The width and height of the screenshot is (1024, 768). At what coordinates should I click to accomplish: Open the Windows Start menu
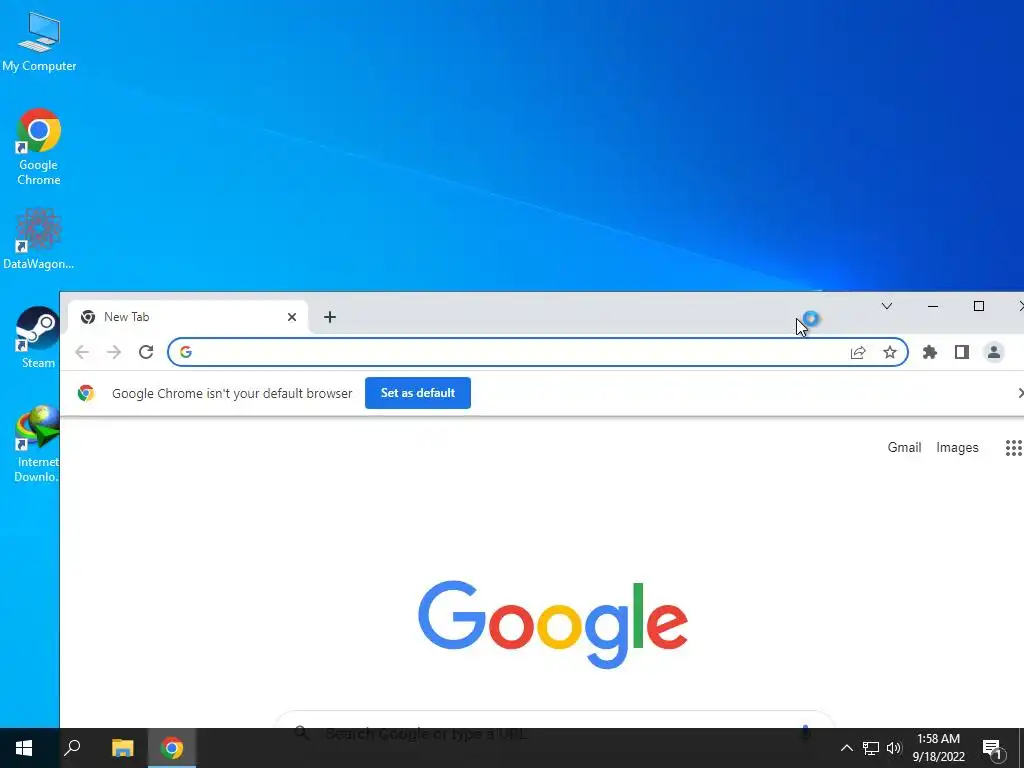pos(24,748)
